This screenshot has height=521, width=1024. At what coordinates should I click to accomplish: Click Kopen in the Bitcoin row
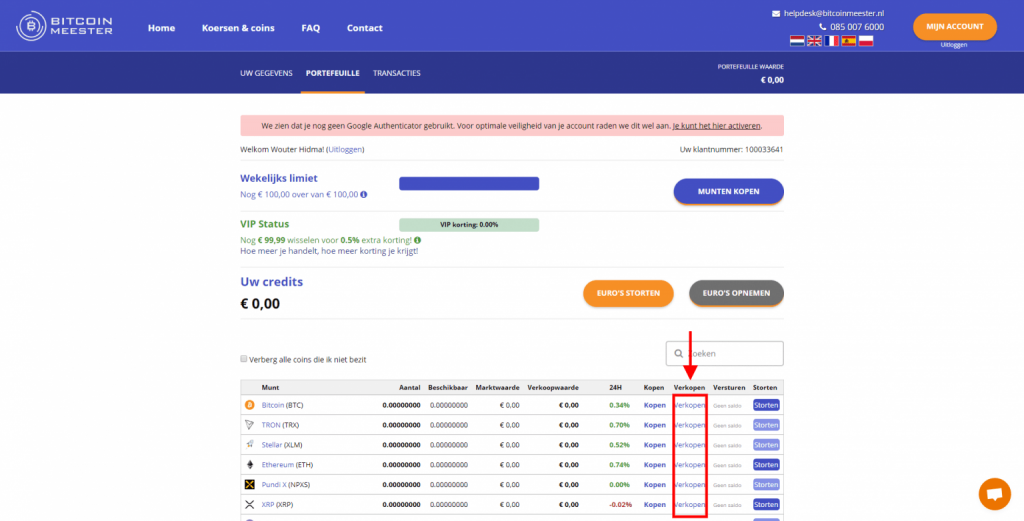[654, 405]
